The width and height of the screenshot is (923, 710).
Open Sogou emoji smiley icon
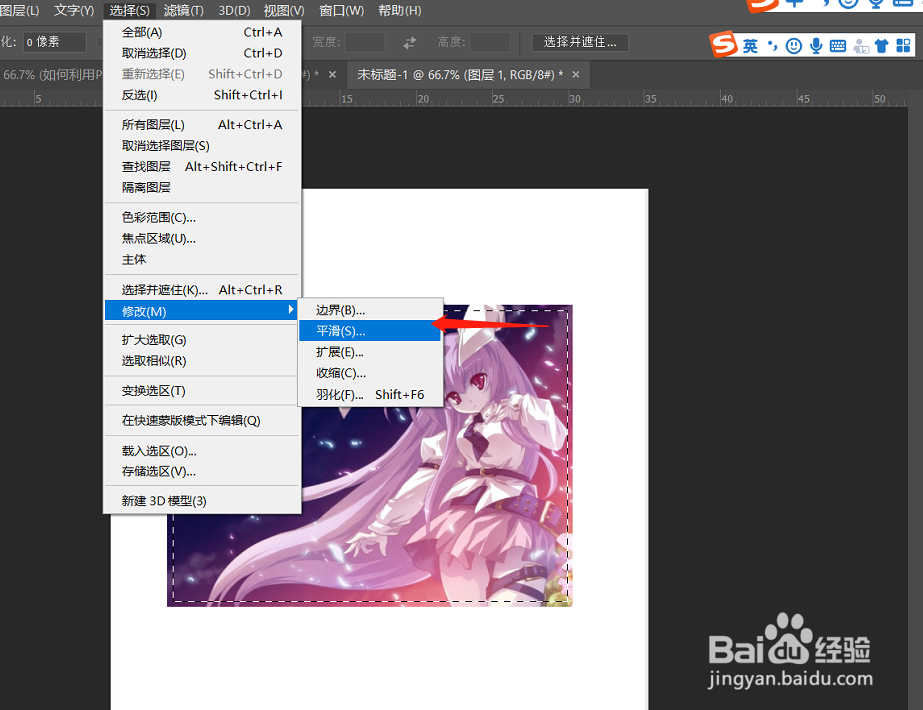click(x=794, y=46)
